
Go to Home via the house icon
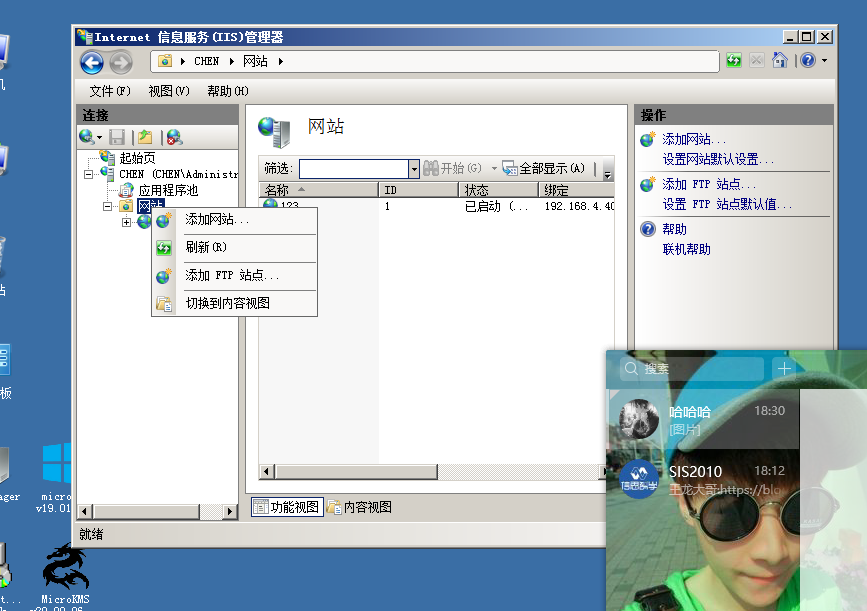click(x=780, y=60)
